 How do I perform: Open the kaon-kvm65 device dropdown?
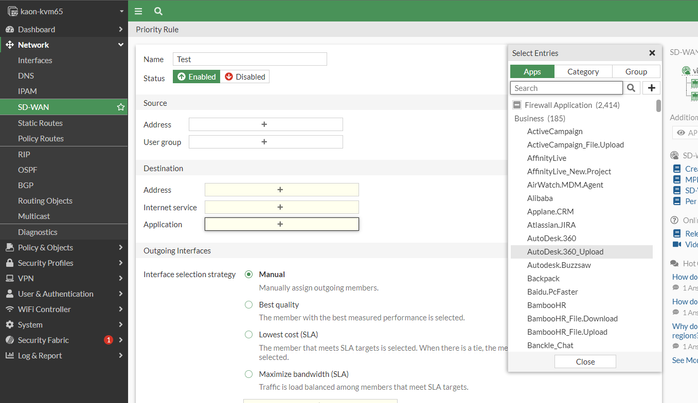click(x=64, y=11)
